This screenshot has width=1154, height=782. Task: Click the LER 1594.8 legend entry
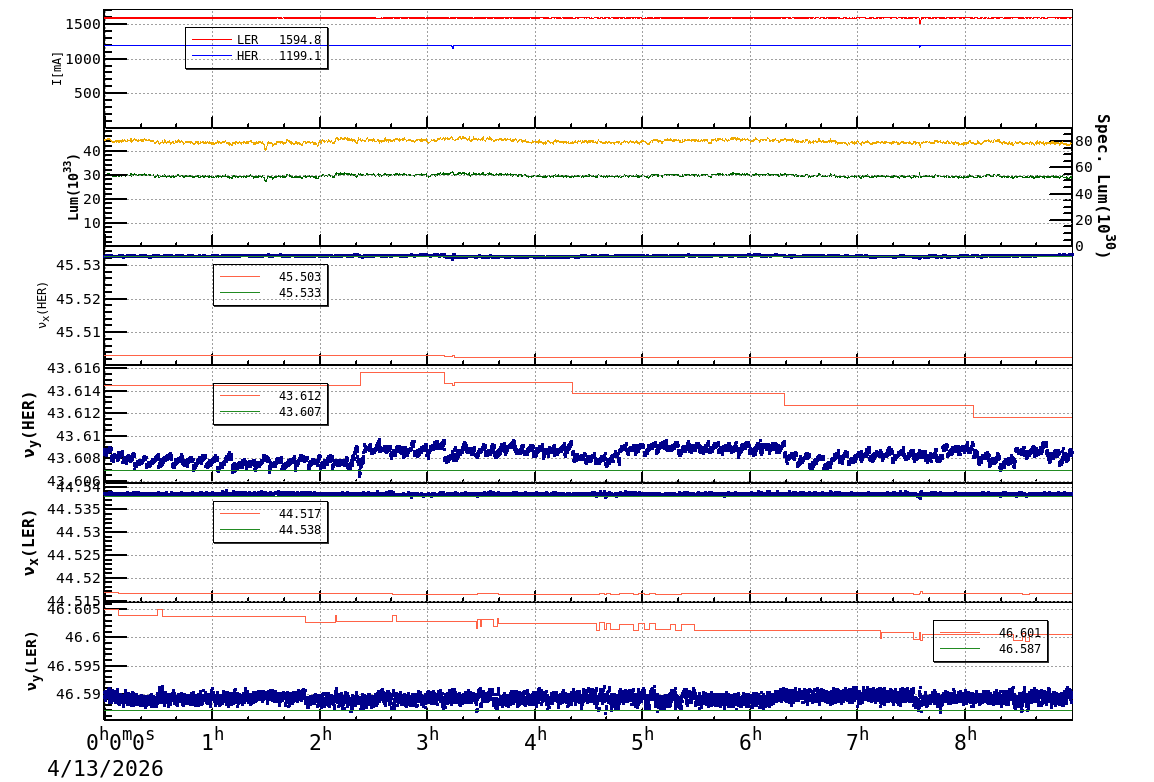[256, 40]
